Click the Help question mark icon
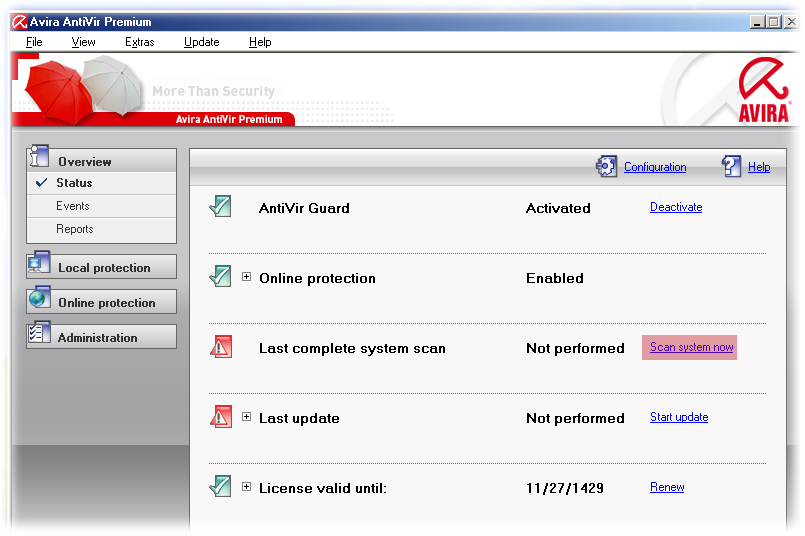Image resolution: width=805 pixels, height=536 pixels. point(732,166)
